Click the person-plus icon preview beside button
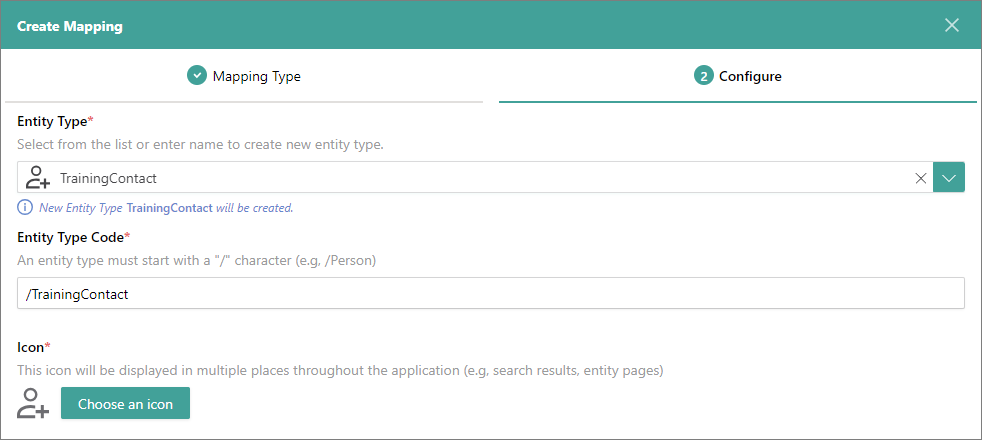The image size is (982, 440). 34,404
